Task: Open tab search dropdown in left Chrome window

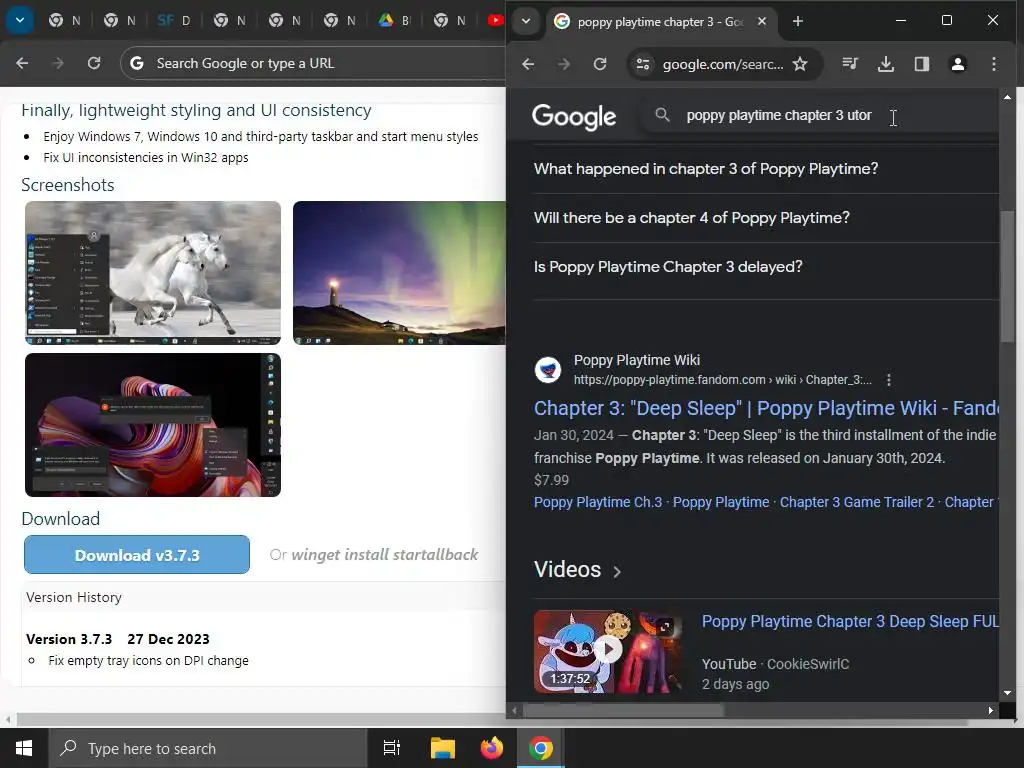Action: 20,20
